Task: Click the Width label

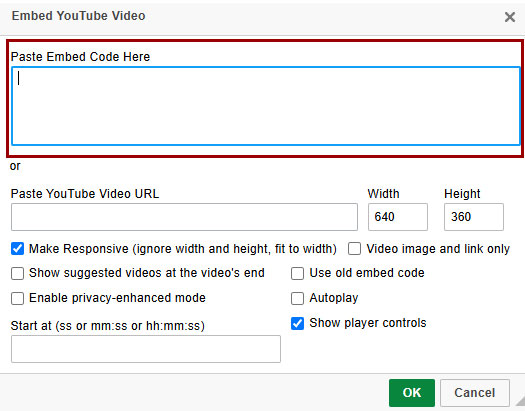Action: point(383,194)
